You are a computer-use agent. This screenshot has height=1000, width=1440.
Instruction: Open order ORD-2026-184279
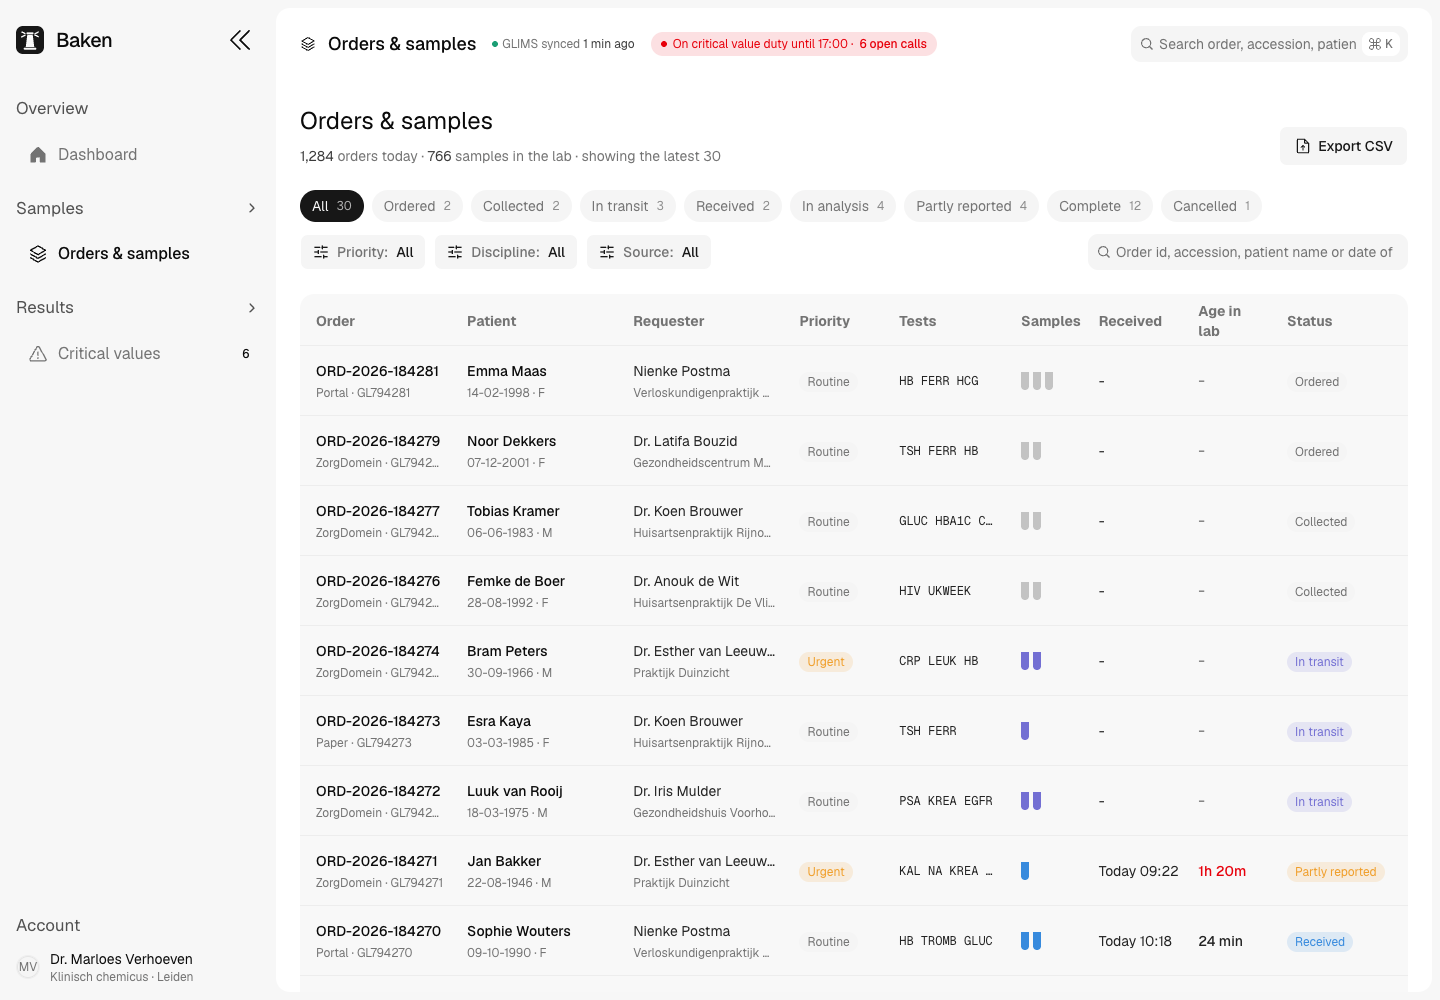click(378, 441)
